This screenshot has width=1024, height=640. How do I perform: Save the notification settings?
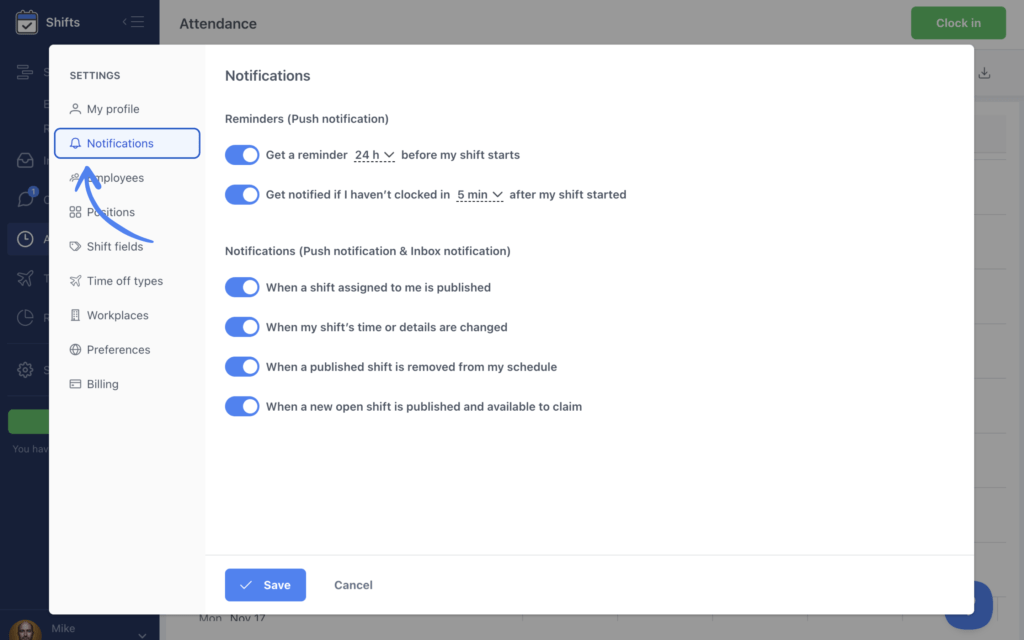[x=265, y=585]
